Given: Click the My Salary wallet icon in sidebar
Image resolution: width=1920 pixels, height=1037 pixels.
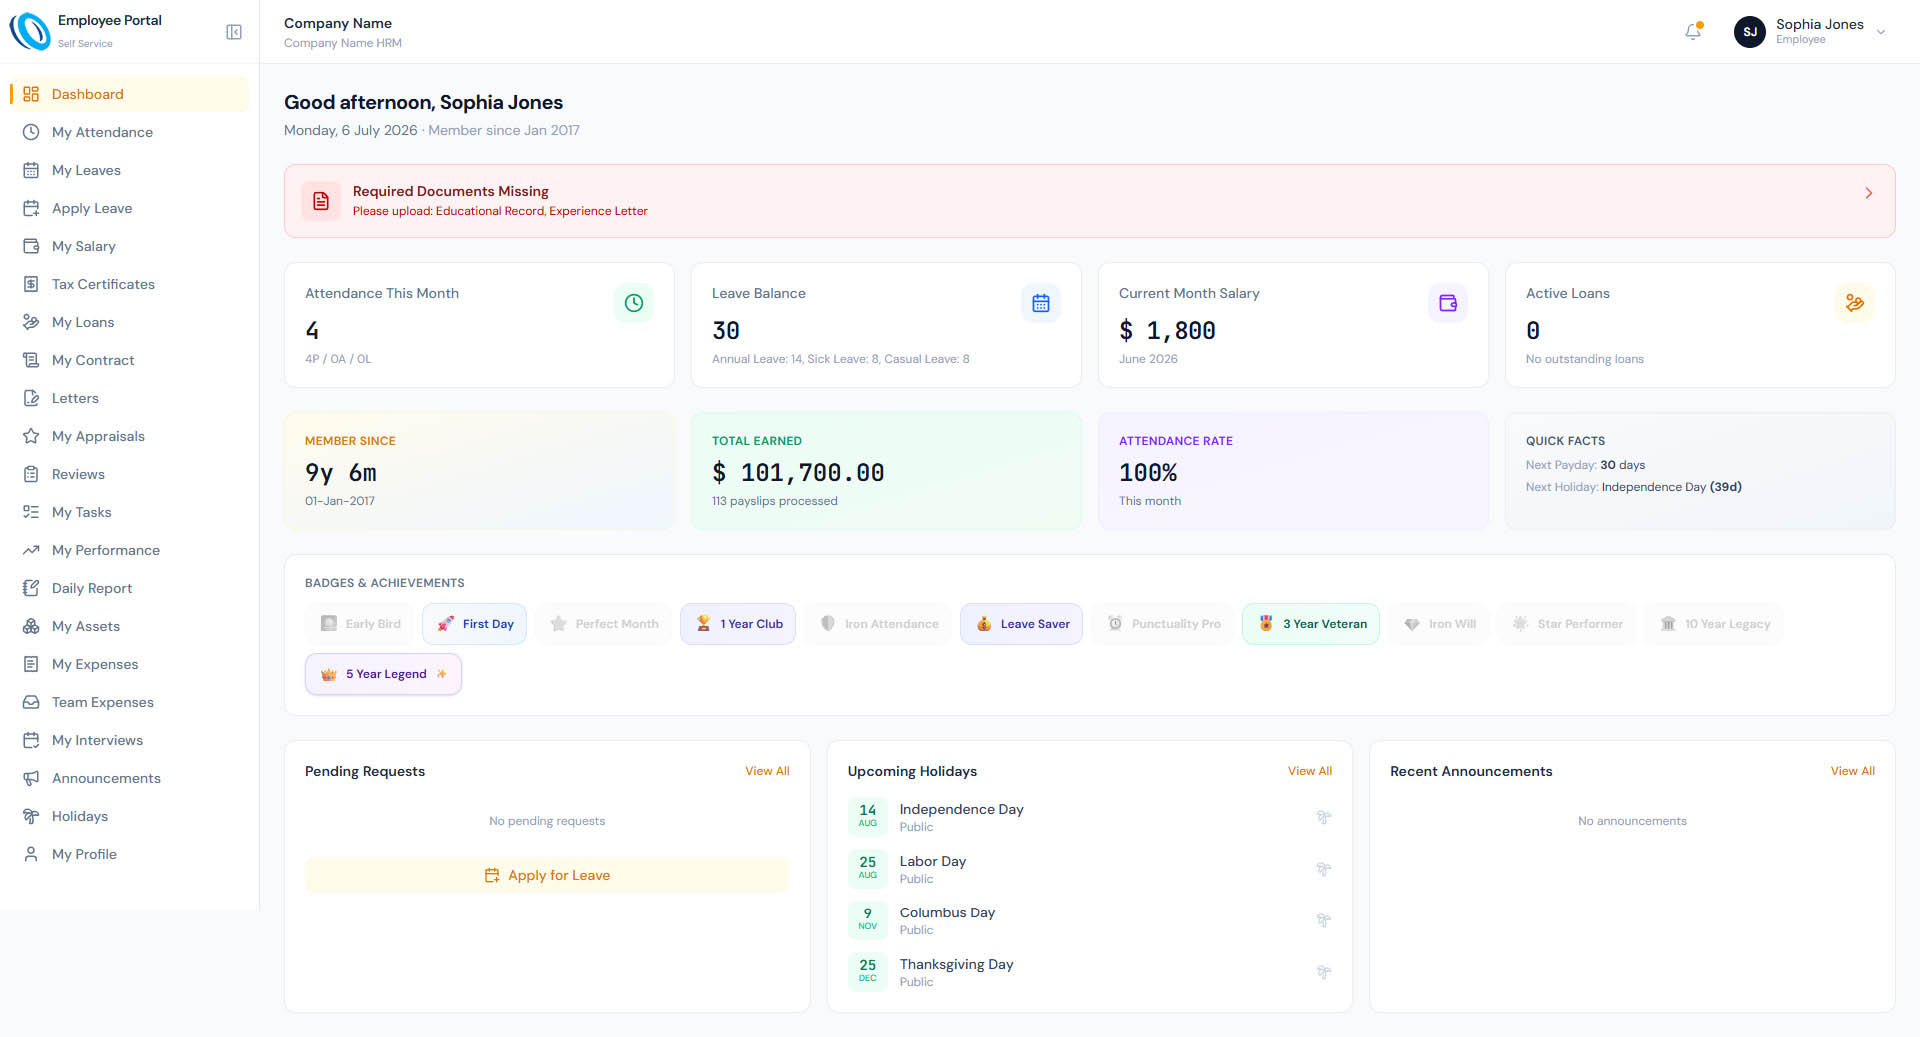Looking at the screenshot, I should click(x=31, y=246).
